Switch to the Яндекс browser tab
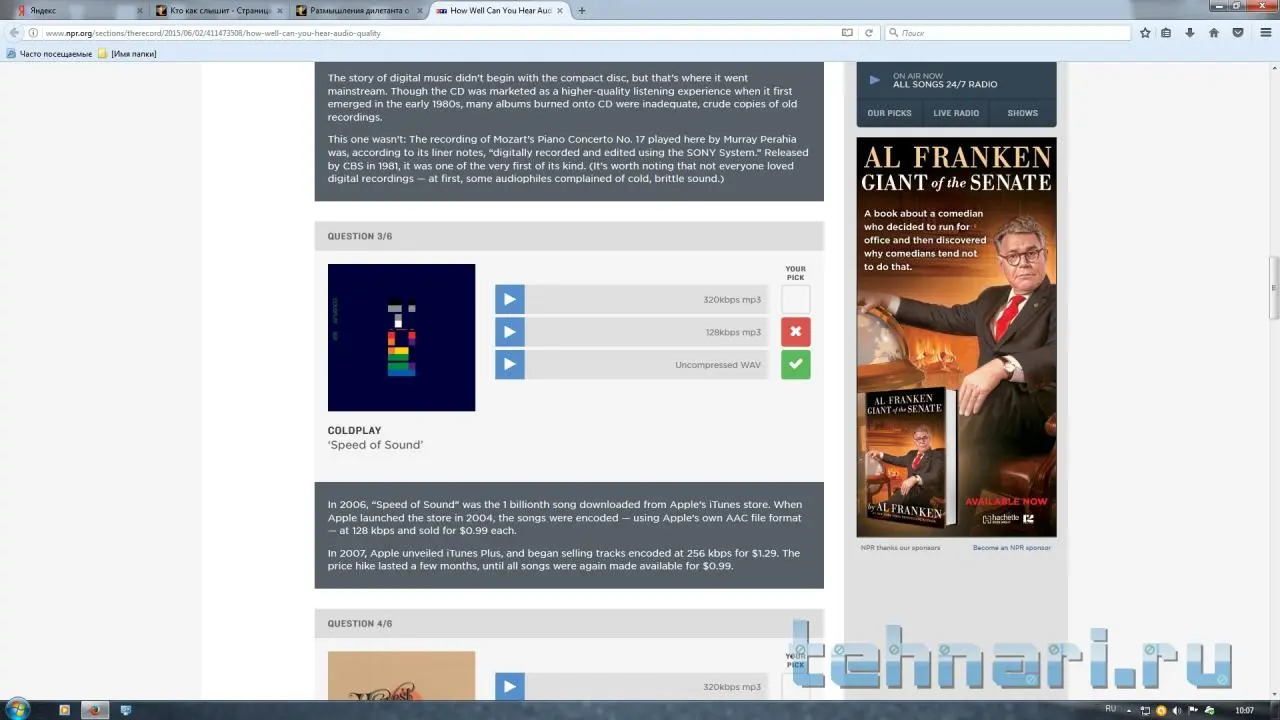Viewport: 1280px width, 720px height. 78,10
